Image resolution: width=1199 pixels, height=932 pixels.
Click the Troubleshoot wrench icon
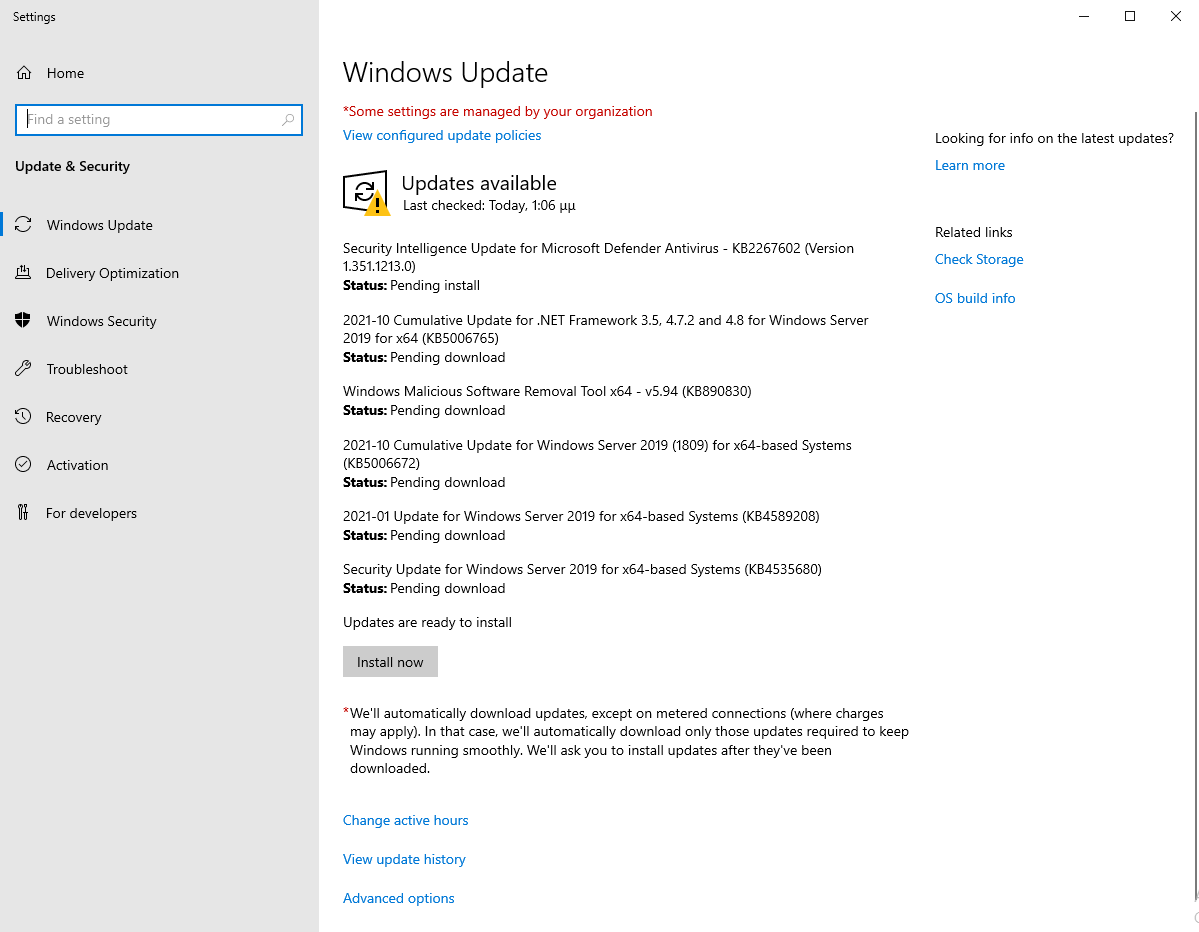point(24,369)
